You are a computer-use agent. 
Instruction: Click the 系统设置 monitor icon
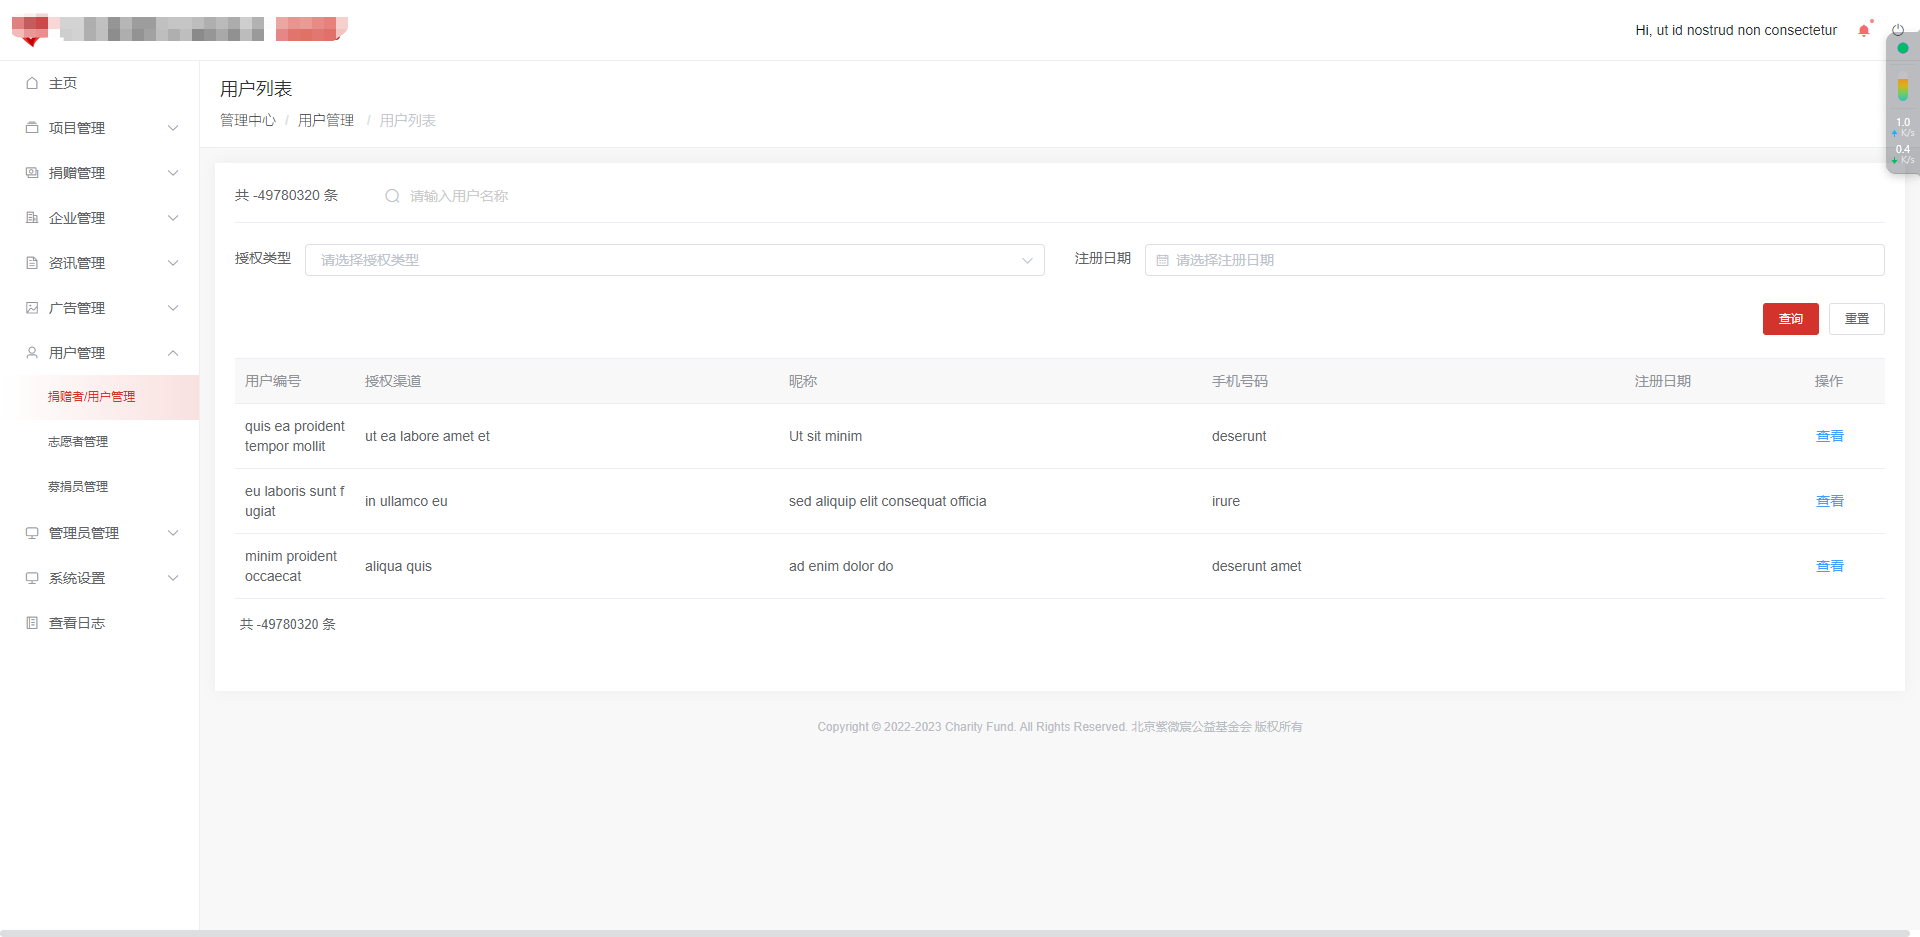point(32,578)
